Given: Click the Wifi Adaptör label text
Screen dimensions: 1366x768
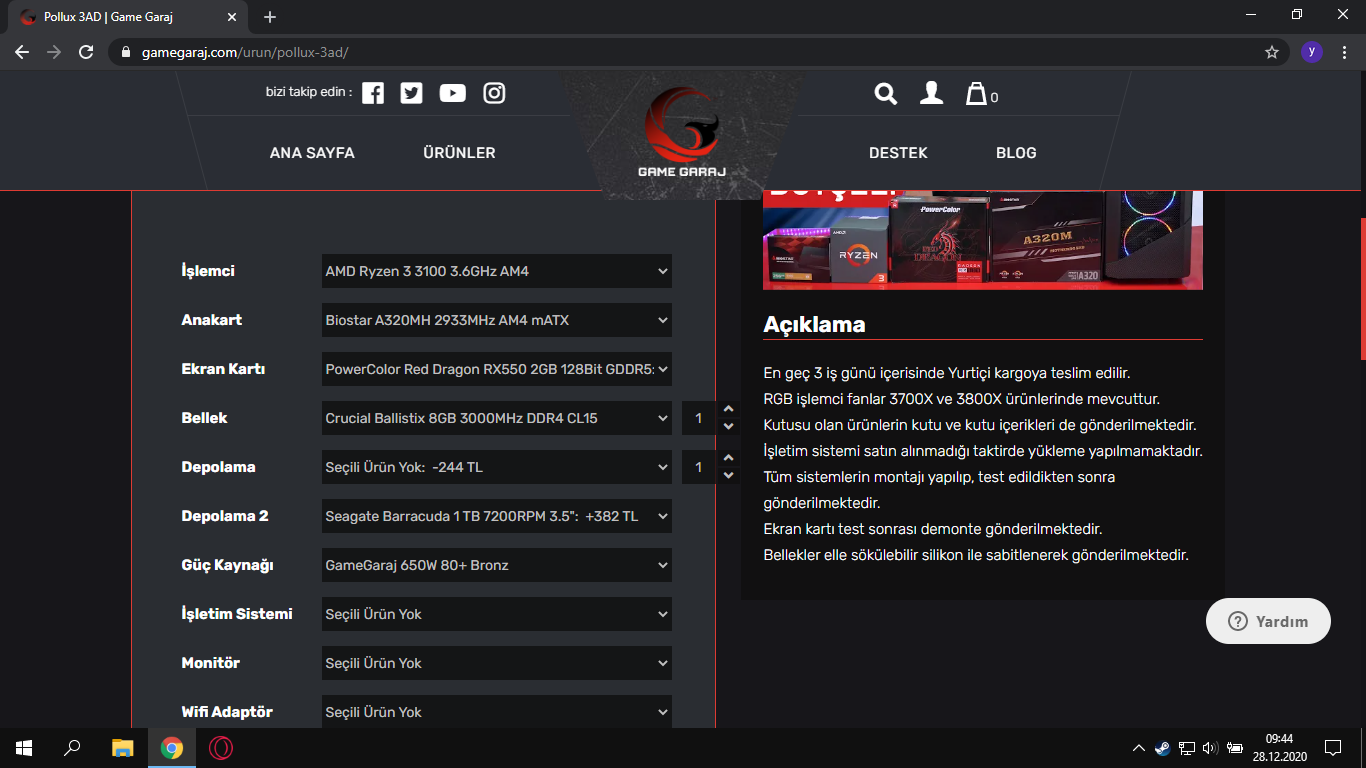Looking at the screenshot, I should click(227, 712).
